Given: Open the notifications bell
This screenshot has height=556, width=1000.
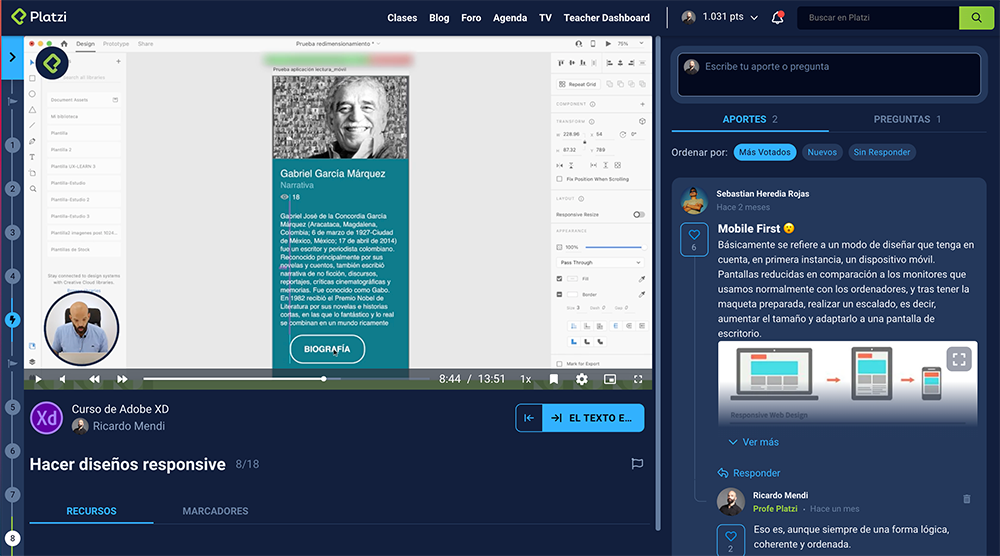Looking at the screenshot, I should [777, 18].
